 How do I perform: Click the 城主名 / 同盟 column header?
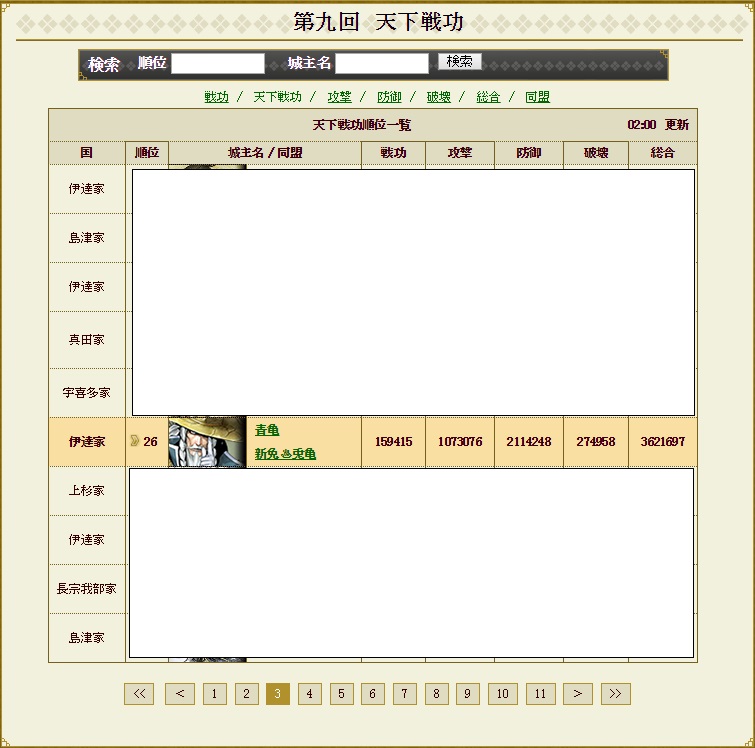tap(265, 153)
